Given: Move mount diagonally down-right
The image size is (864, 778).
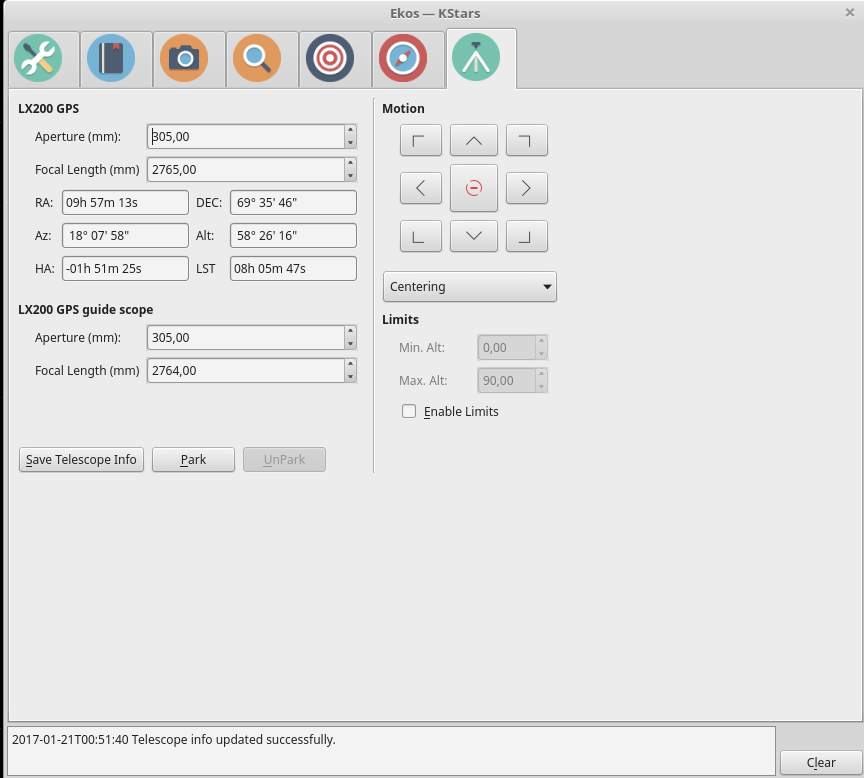Looking at the screenshot, I should point(527,236).
